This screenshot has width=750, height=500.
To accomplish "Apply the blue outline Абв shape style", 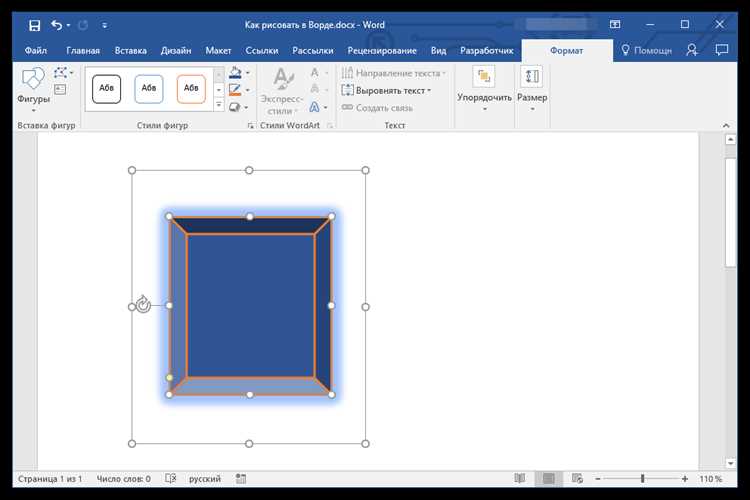I will click(149, 89).
